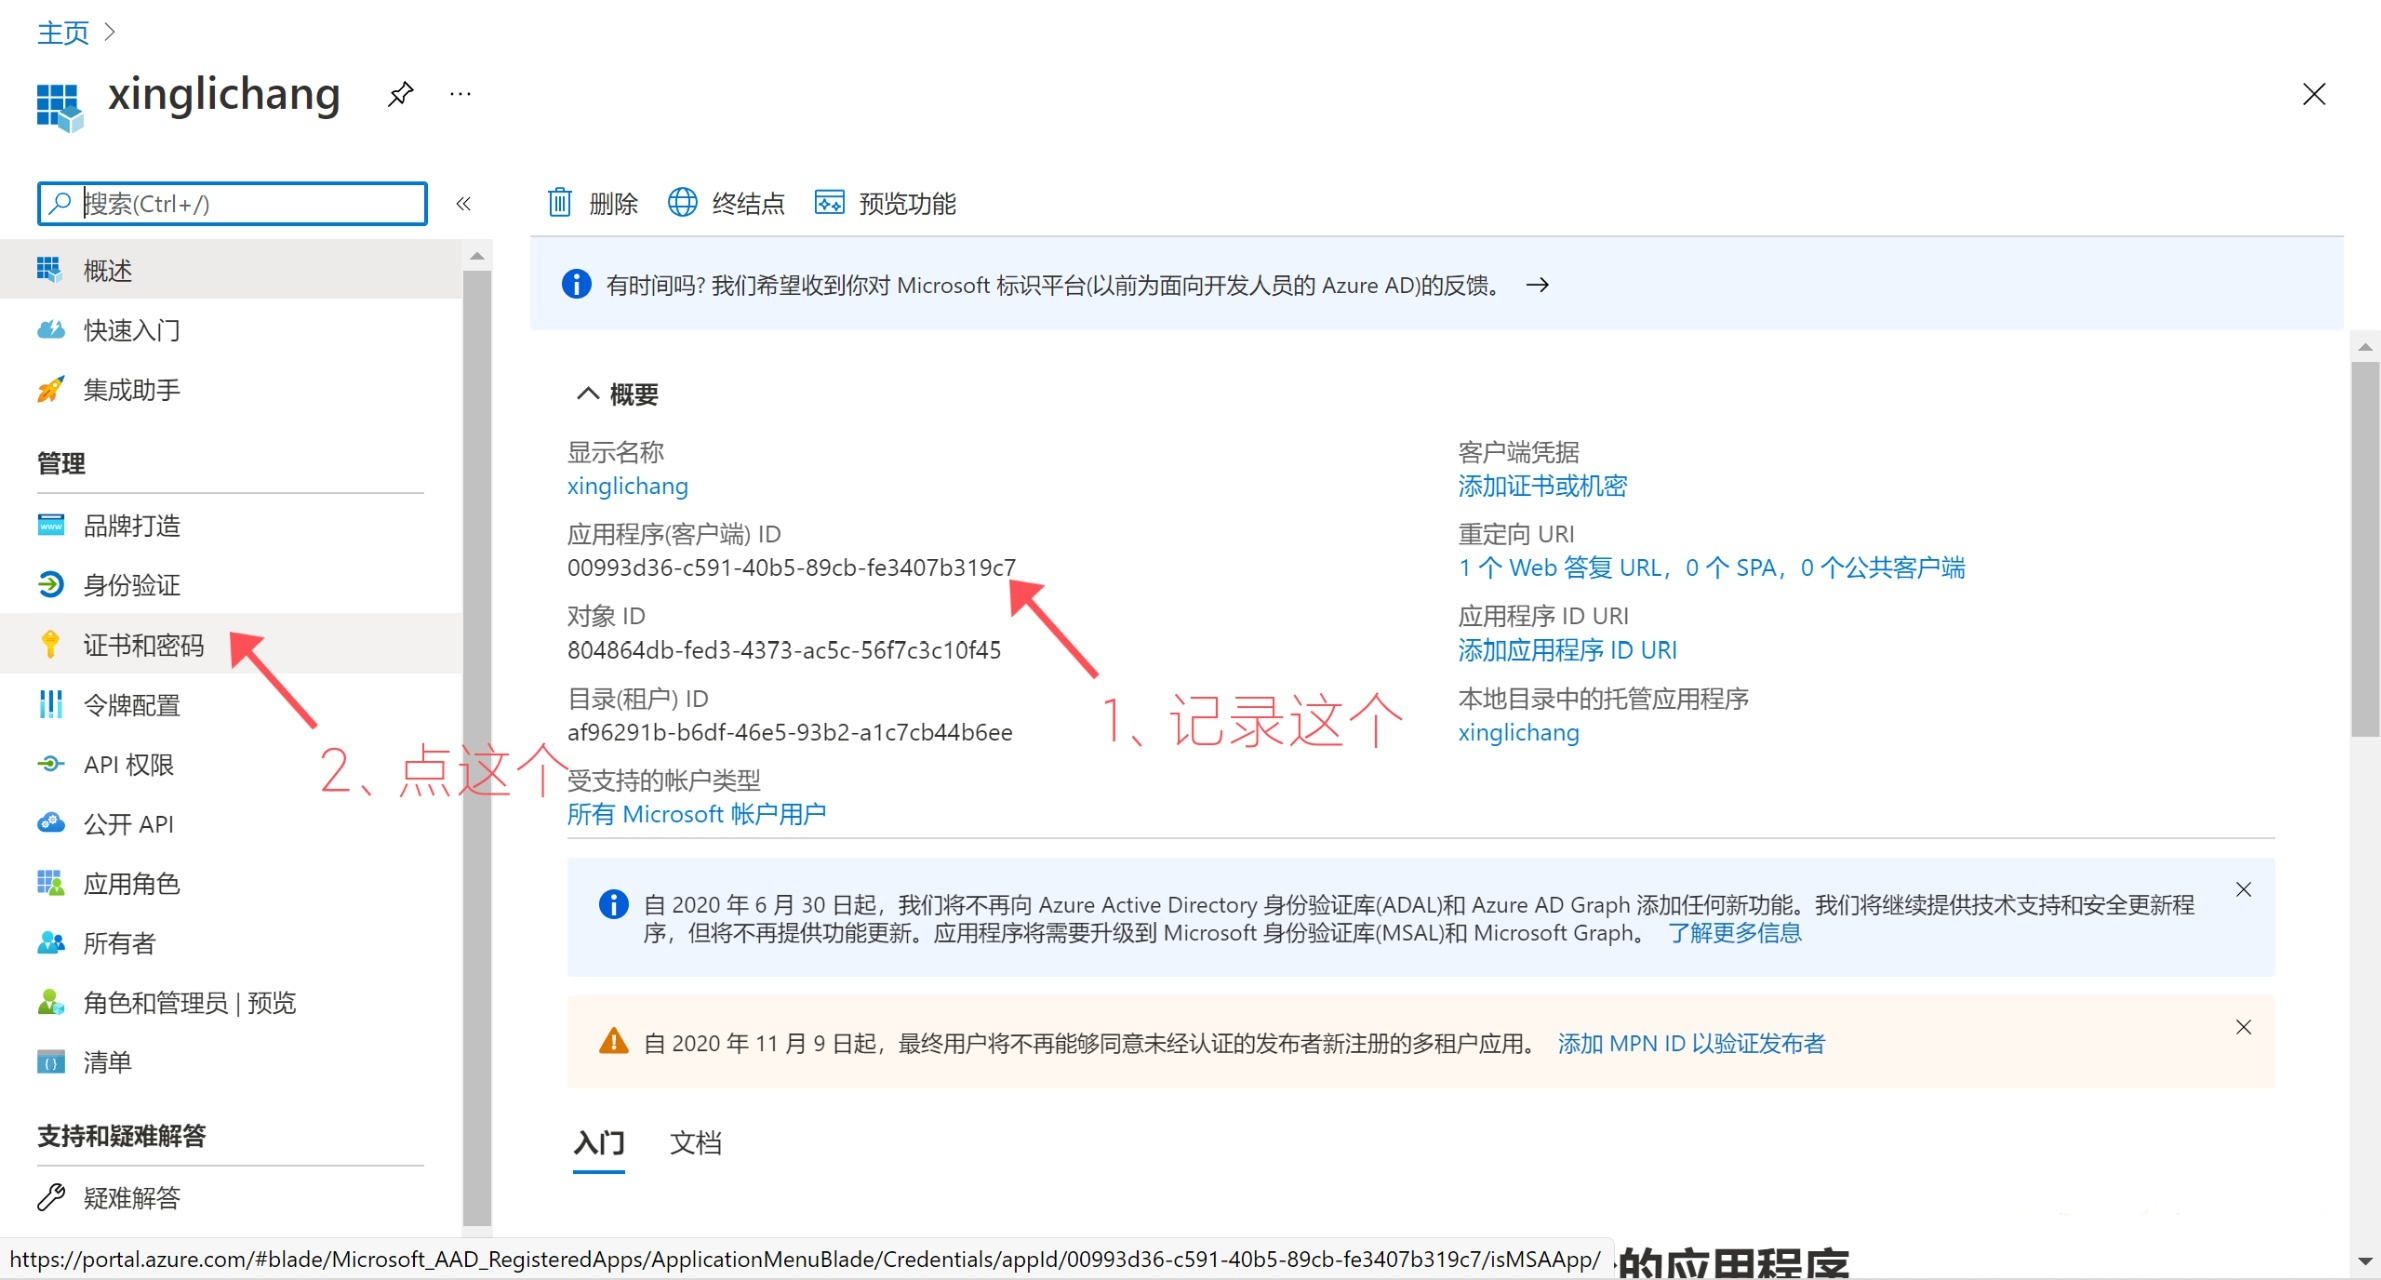Focus the 搜索(Ctrl+/) search box
This screenshot has height=1280, width=2381.
pos(232,204)
